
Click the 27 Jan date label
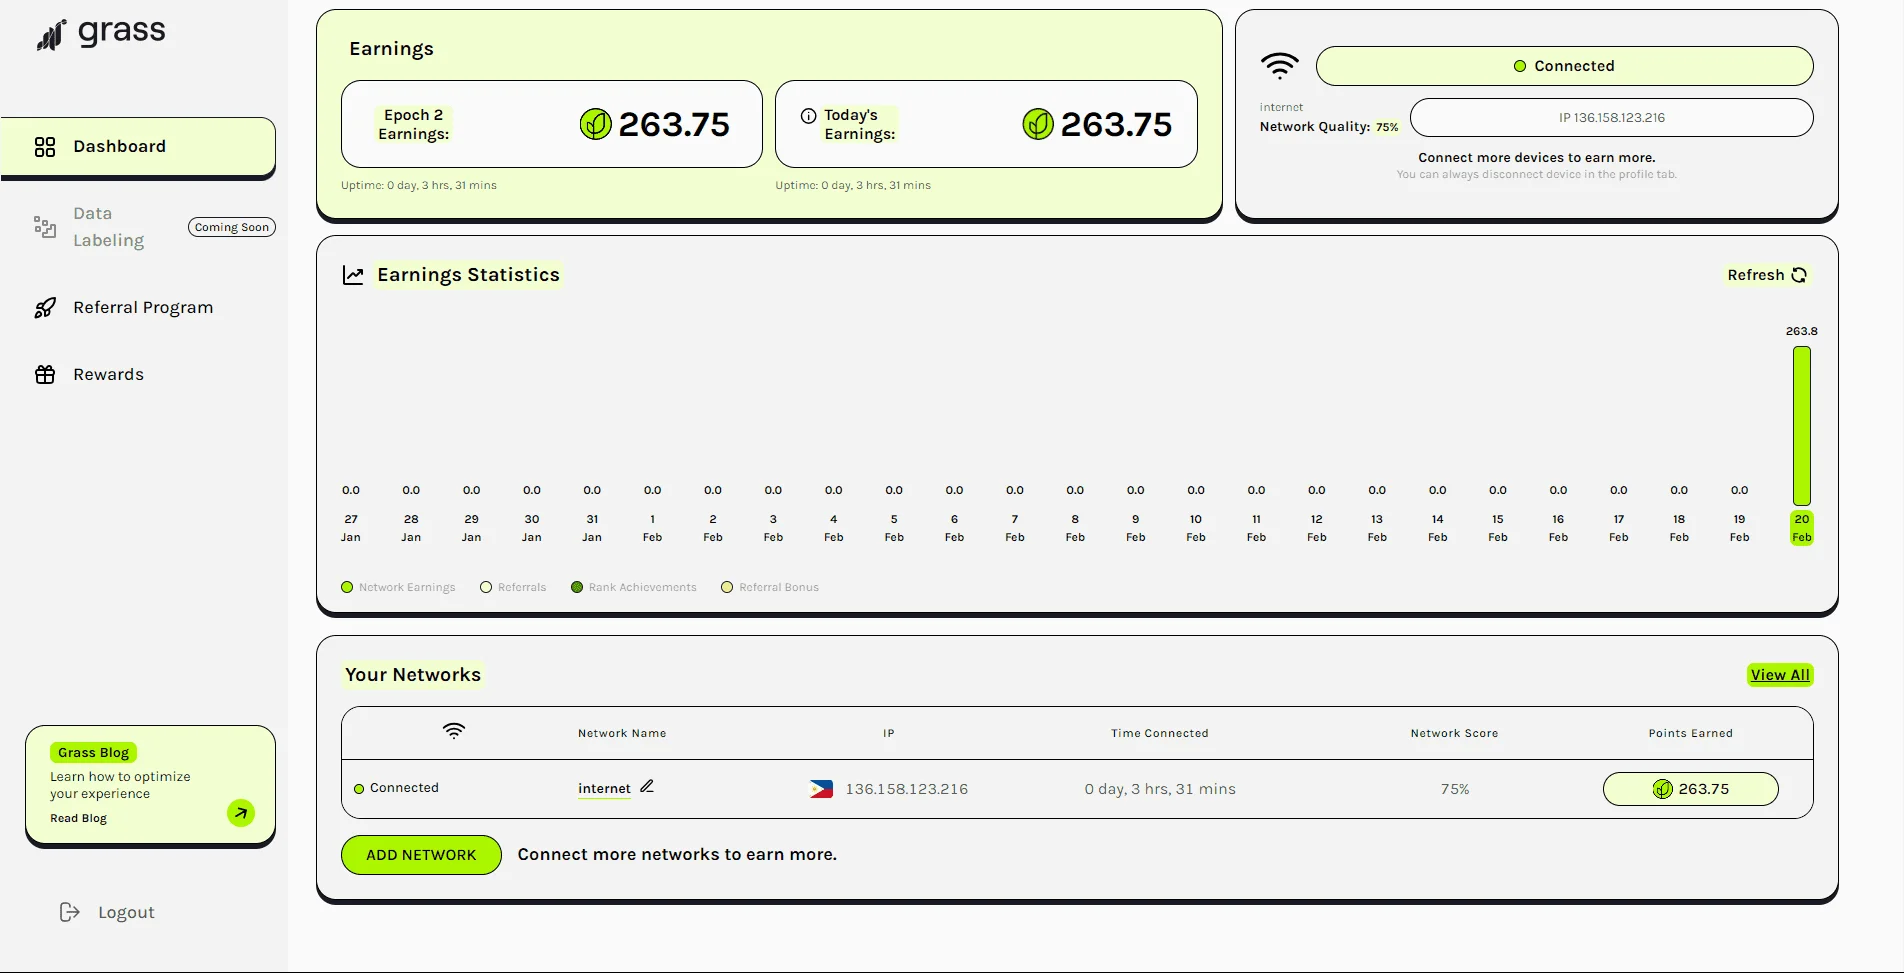click(351, 528)
